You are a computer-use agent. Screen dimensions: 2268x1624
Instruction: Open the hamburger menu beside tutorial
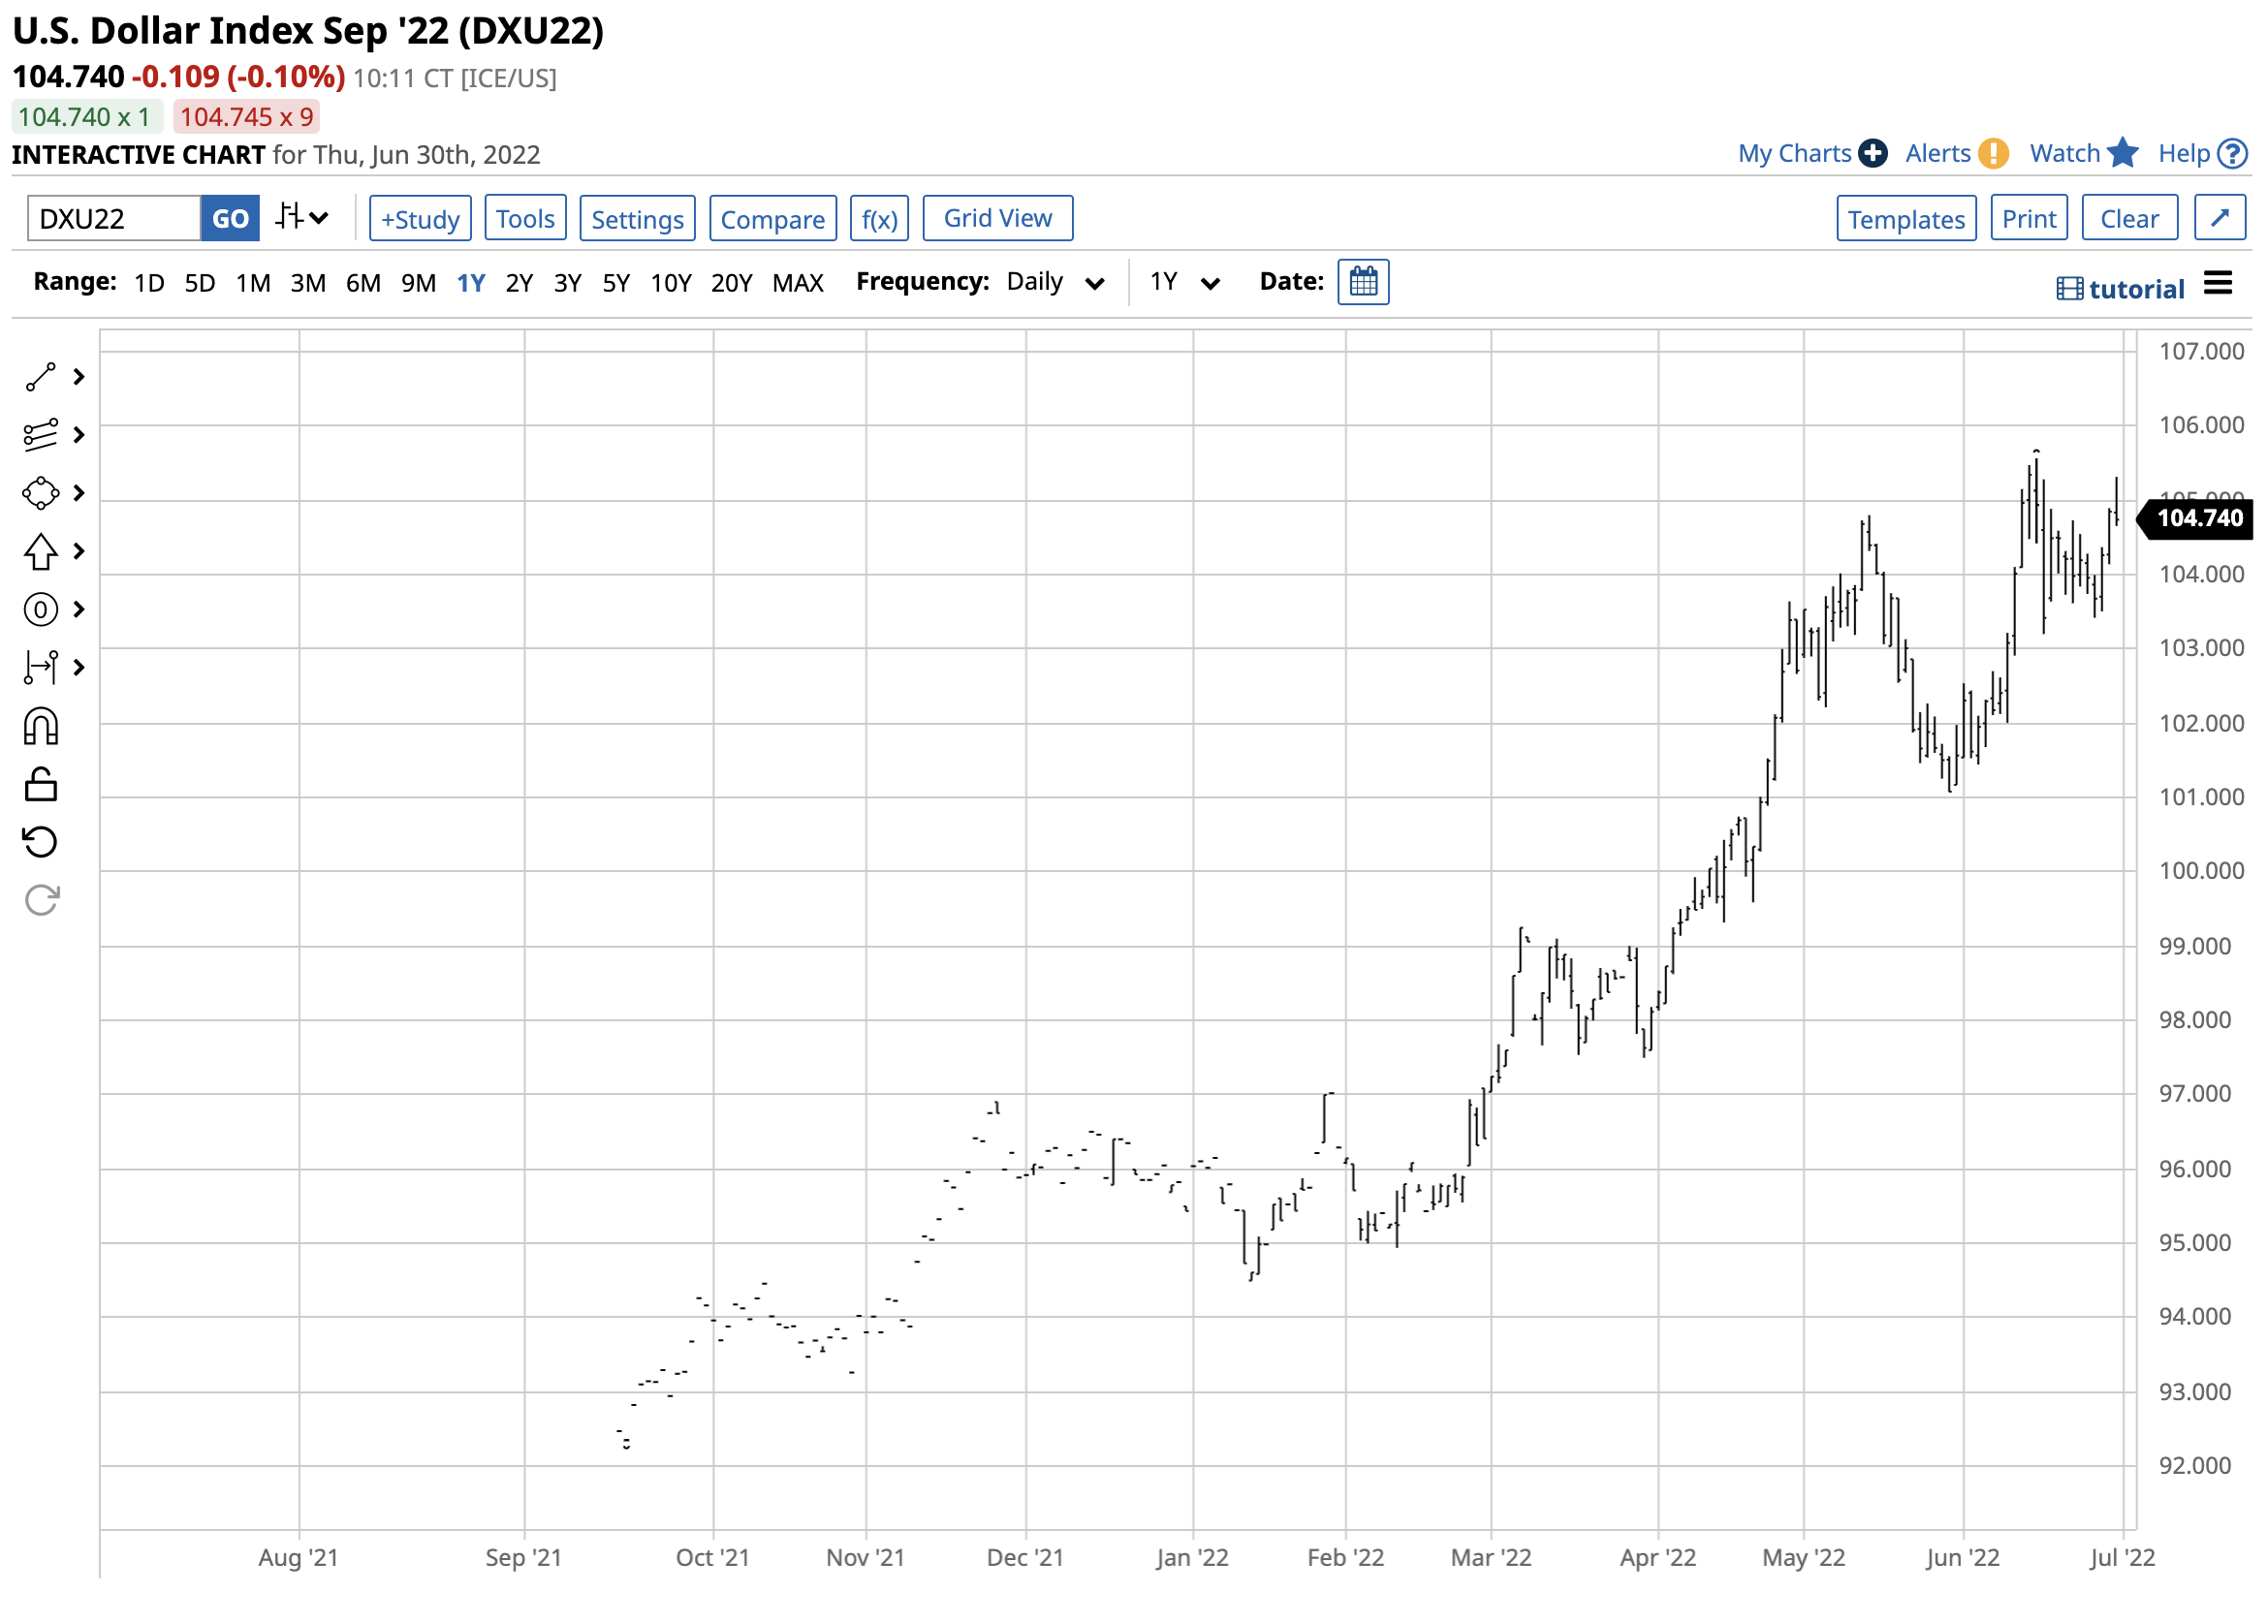pos(2218,283)
